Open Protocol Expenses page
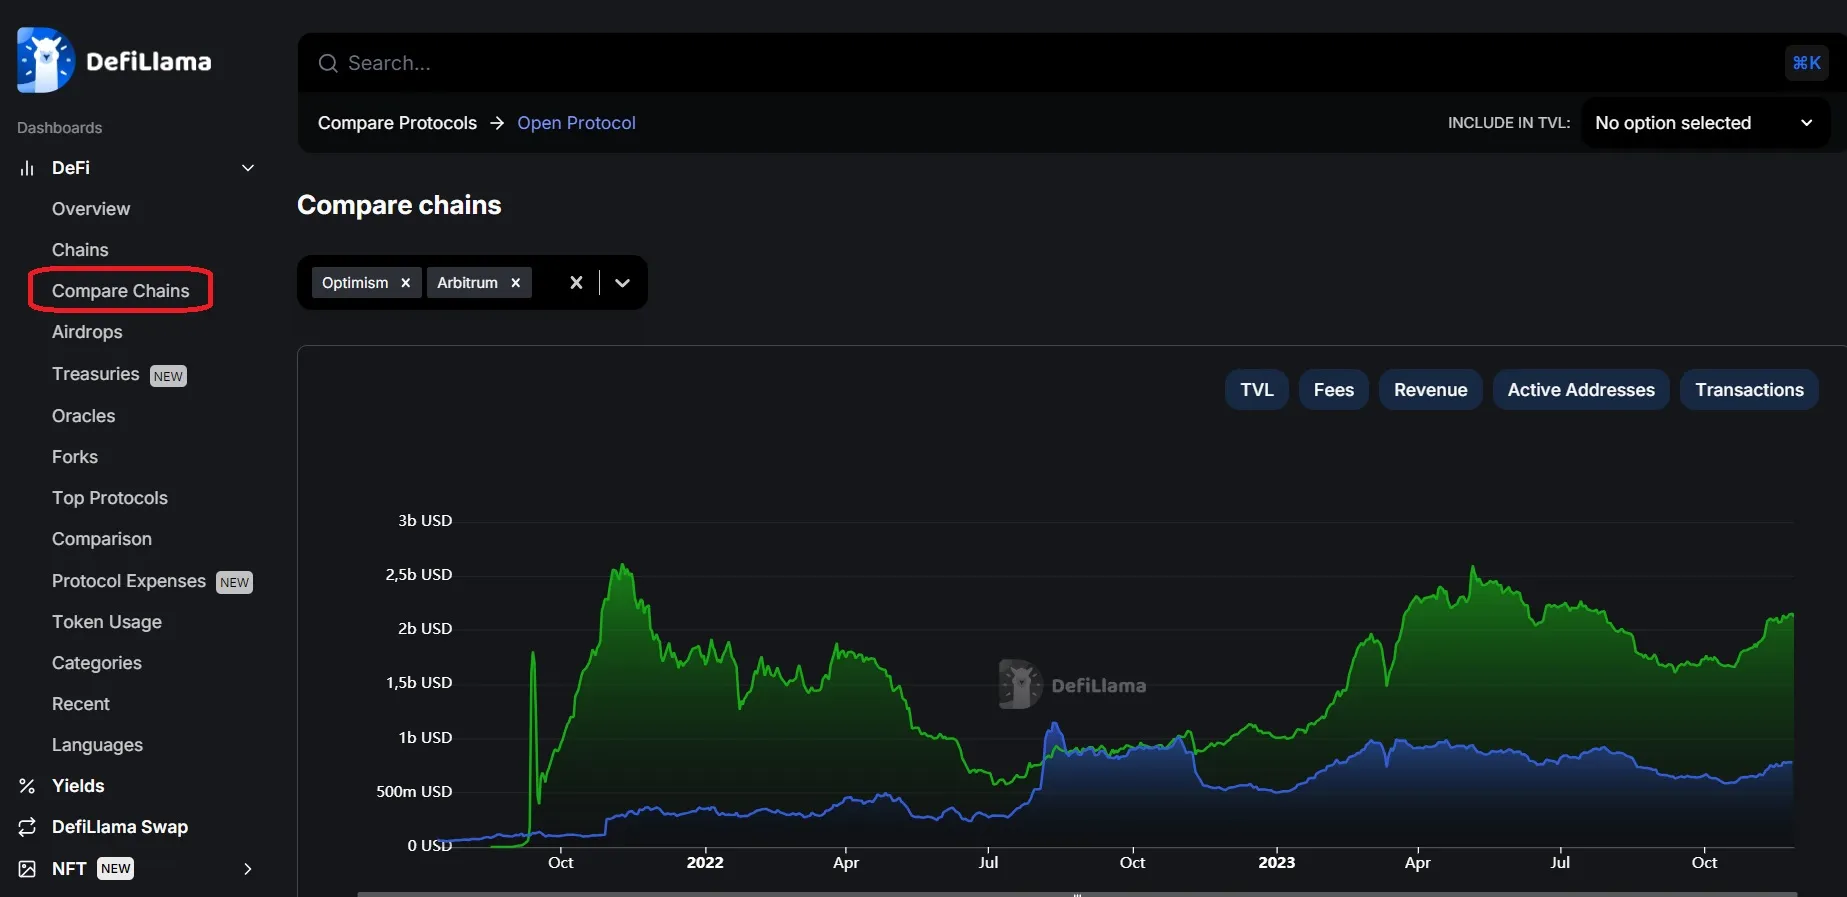The height and width of the screenshot is (897, 1847). point(129,581)
